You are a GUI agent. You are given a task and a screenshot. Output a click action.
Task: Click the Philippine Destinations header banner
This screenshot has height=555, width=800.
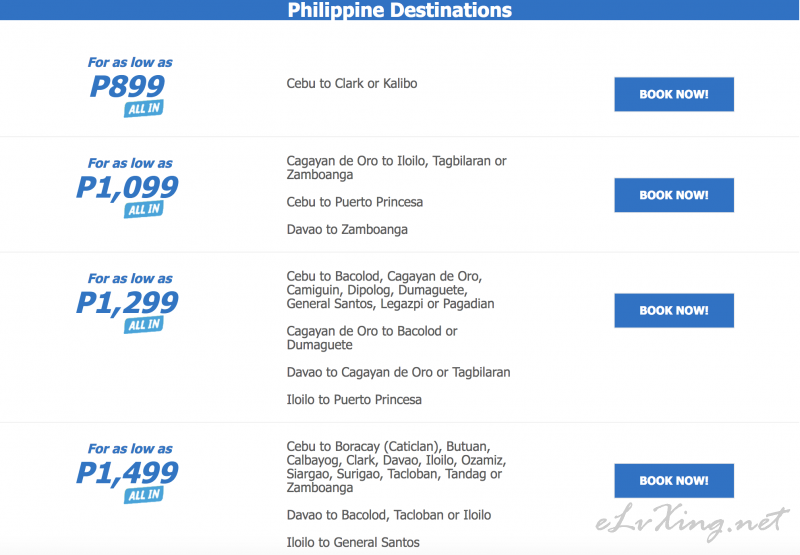(x=399, y=10)
